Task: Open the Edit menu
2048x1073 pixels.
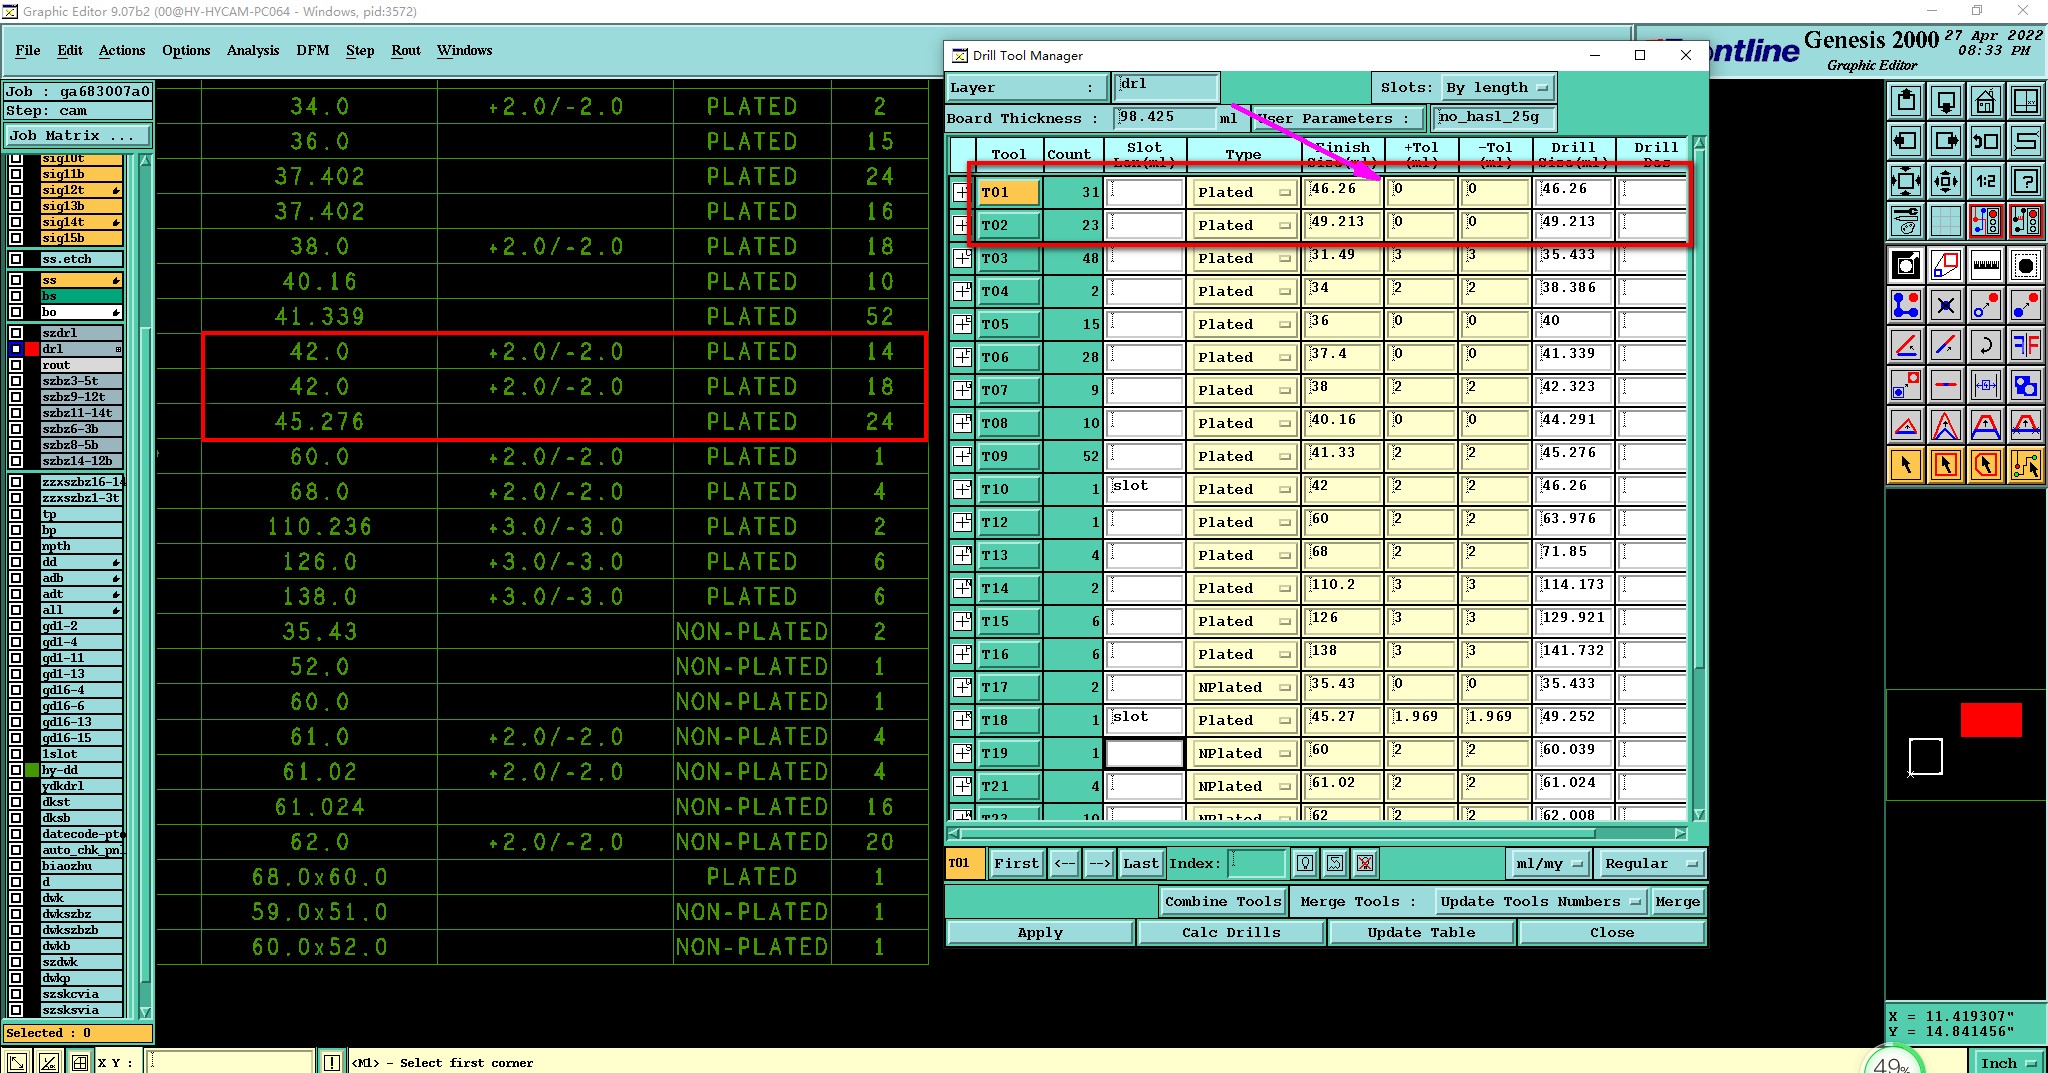Action: point(70,50)
